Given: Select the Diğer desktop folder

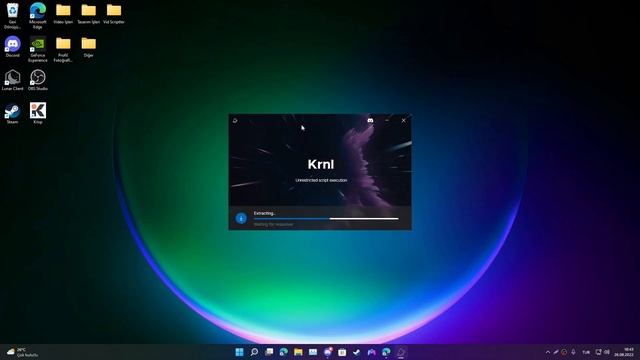Looking at the screenshot, I should [x=89, y=47].
